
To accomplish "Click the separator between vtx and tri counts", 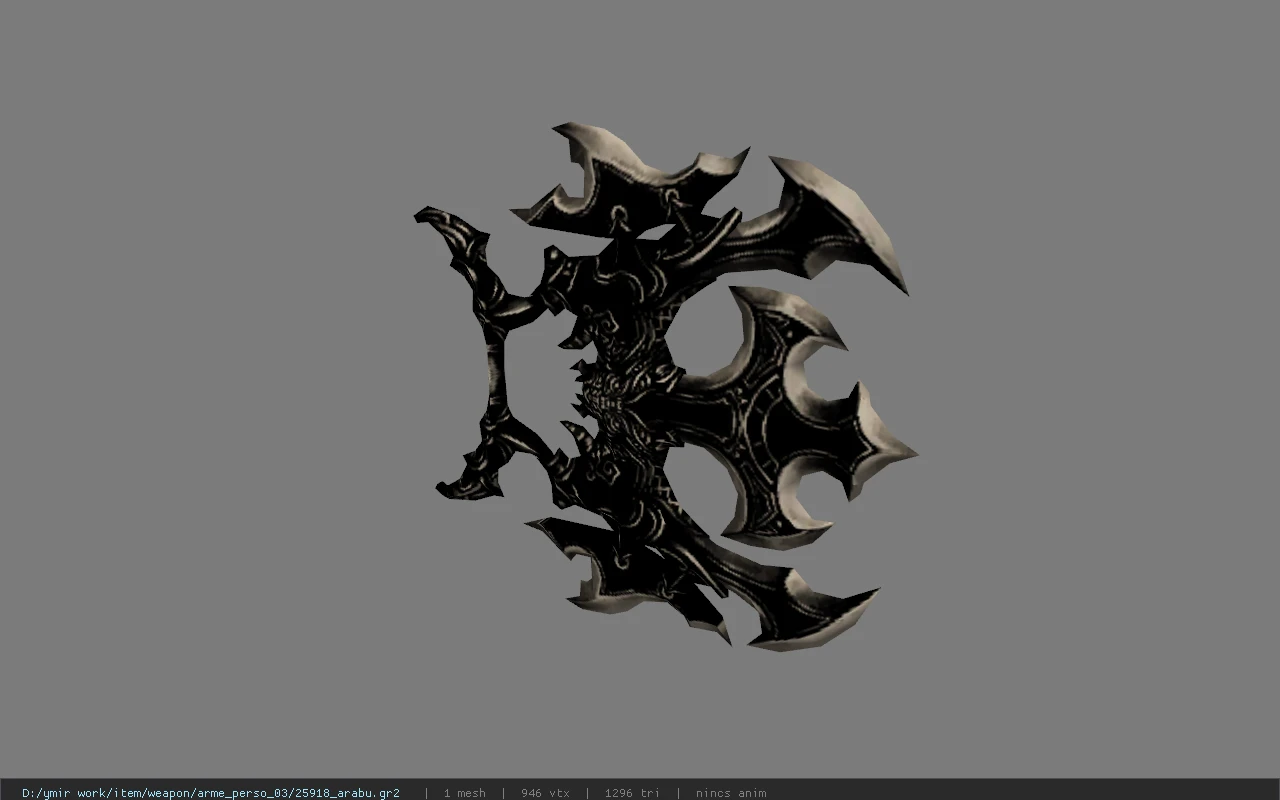I will tap(587, 792).
